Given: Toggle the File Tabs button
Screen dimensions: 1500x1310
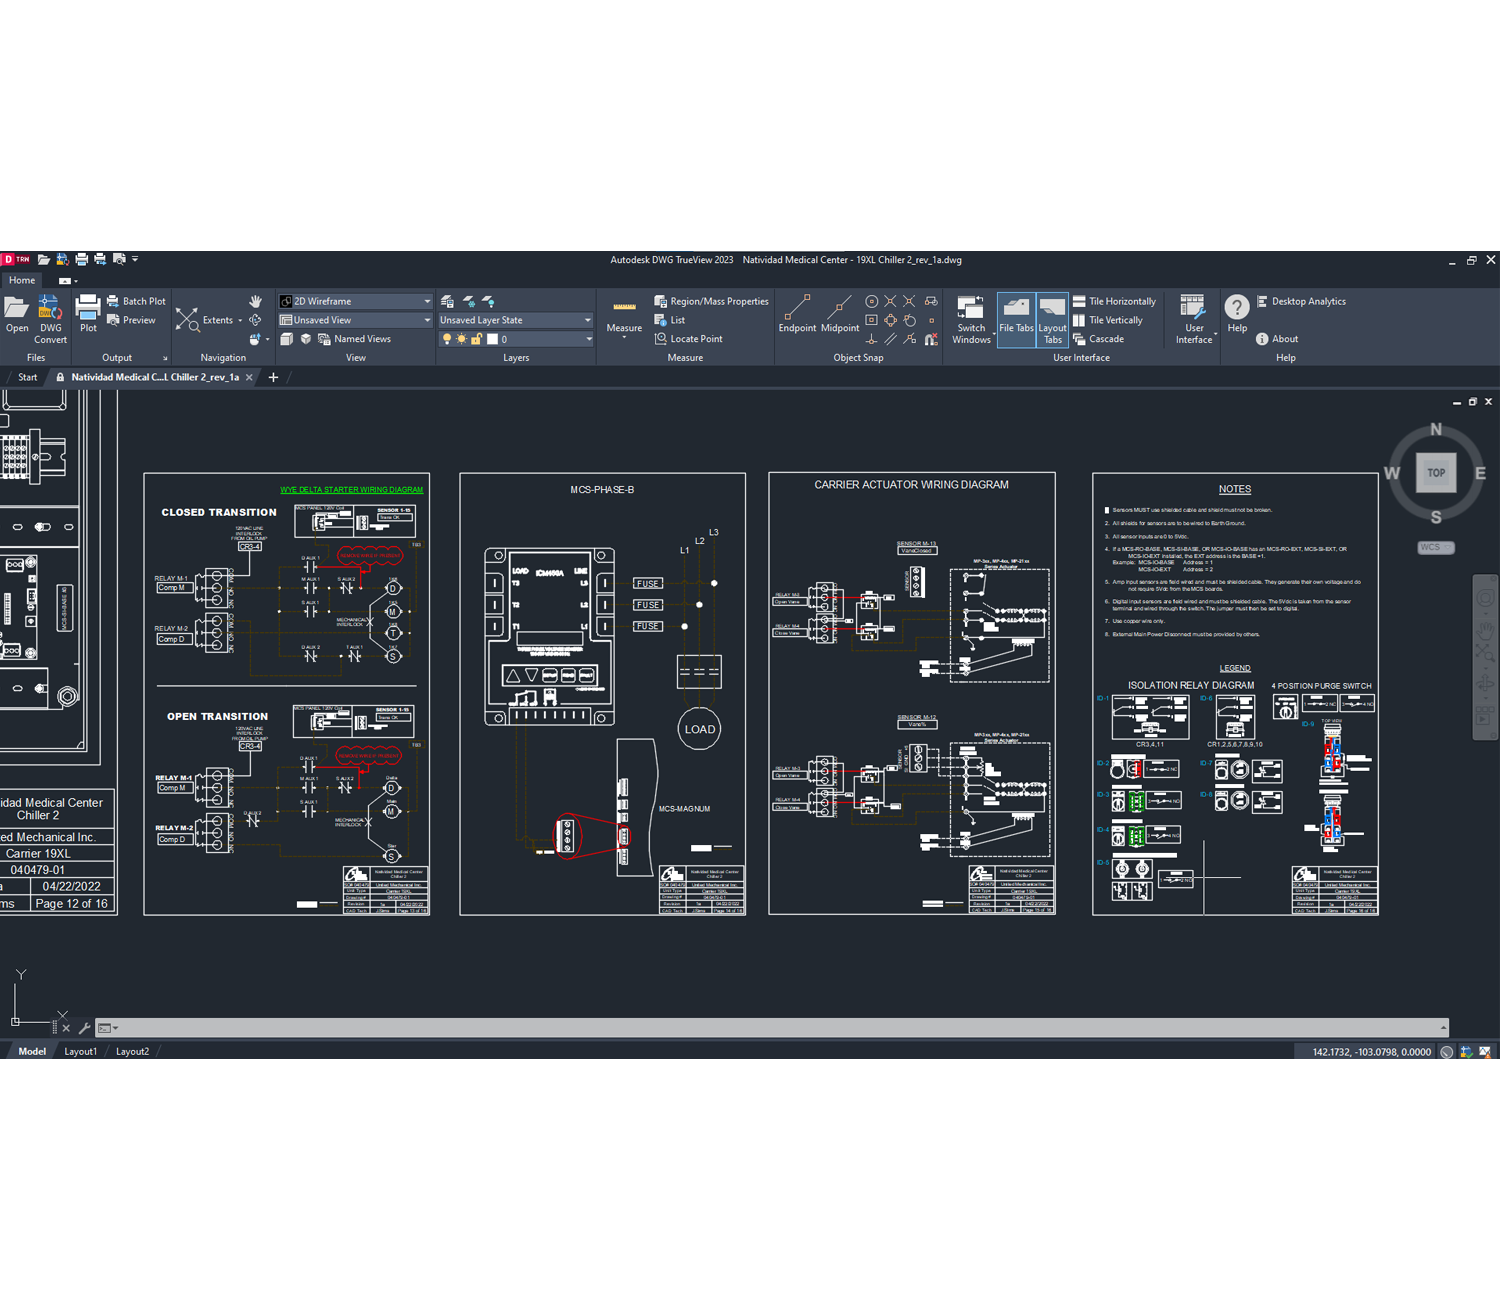Looking at the screenshot, I should coord(1016,319).
